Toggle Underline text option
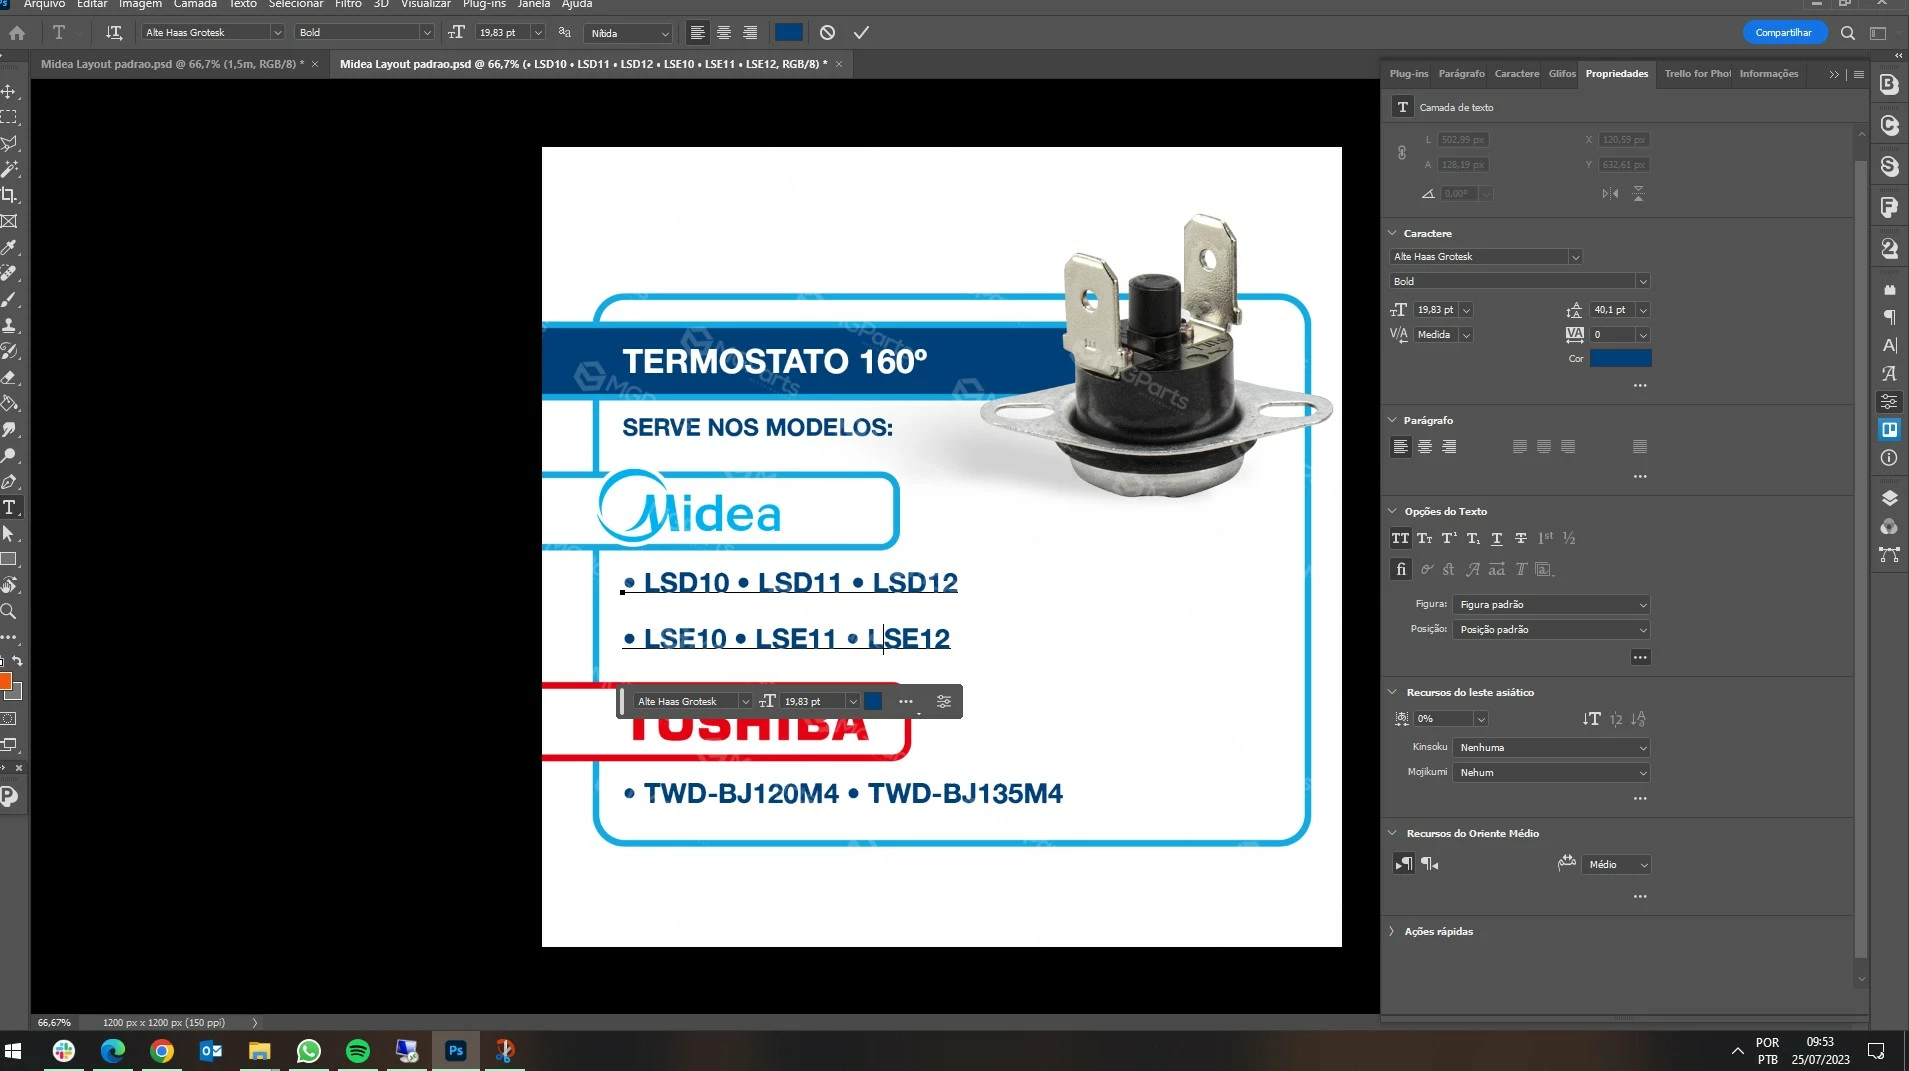 1497,538
